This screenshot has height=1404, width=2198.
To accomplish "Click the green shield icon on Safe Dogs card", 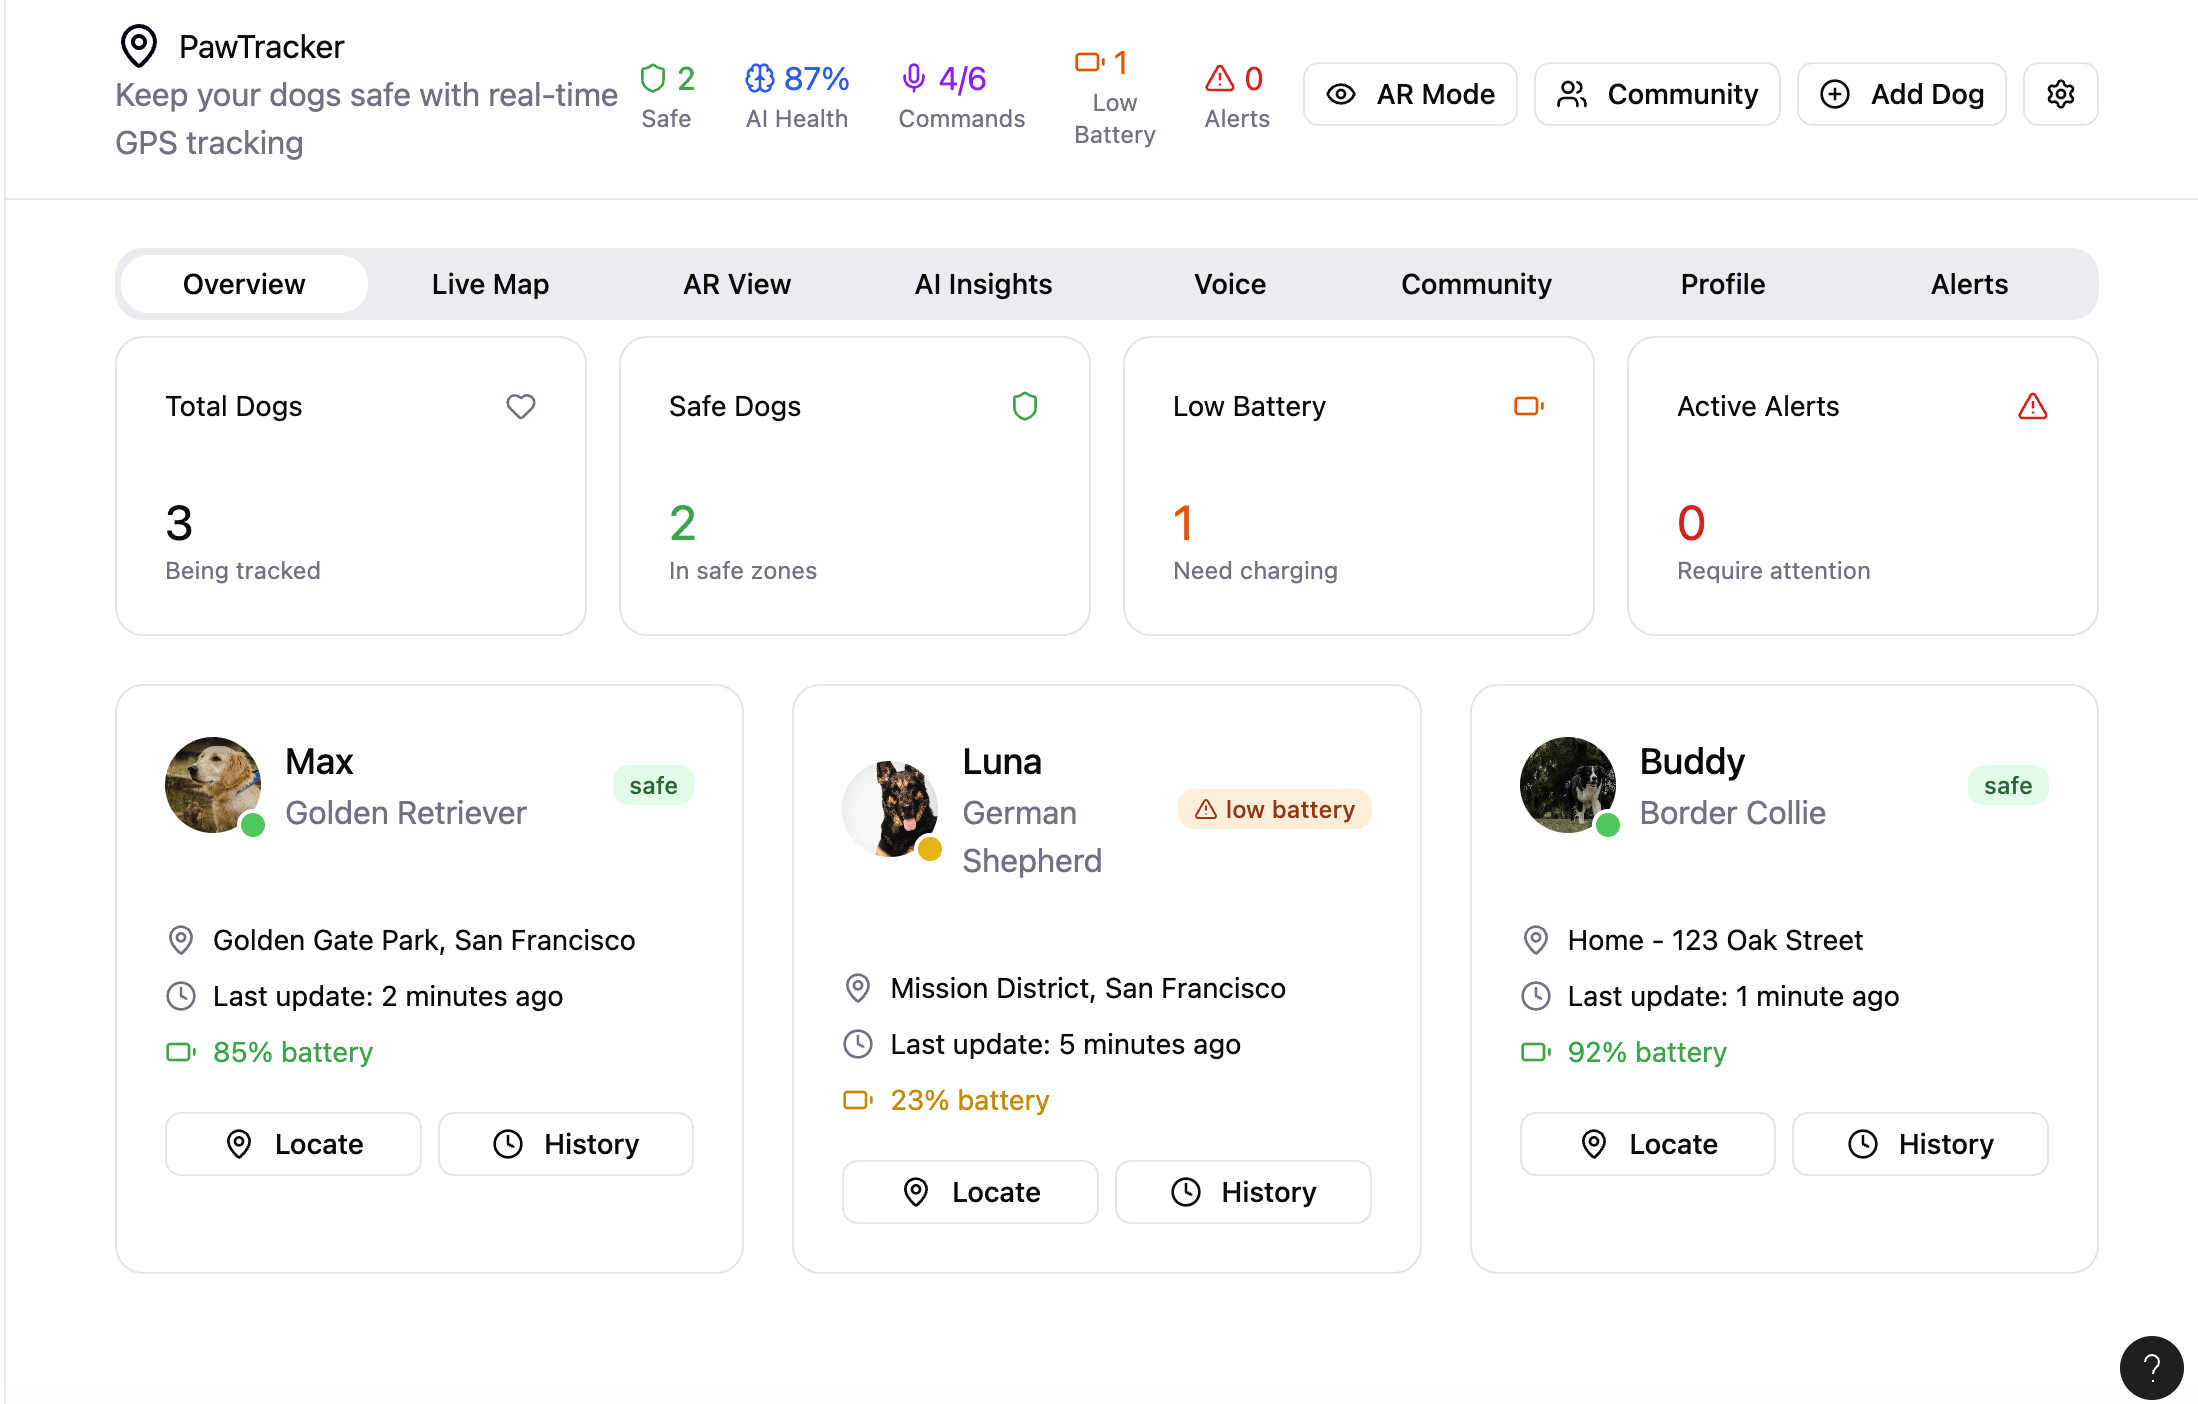I will tap(1024, 406).
